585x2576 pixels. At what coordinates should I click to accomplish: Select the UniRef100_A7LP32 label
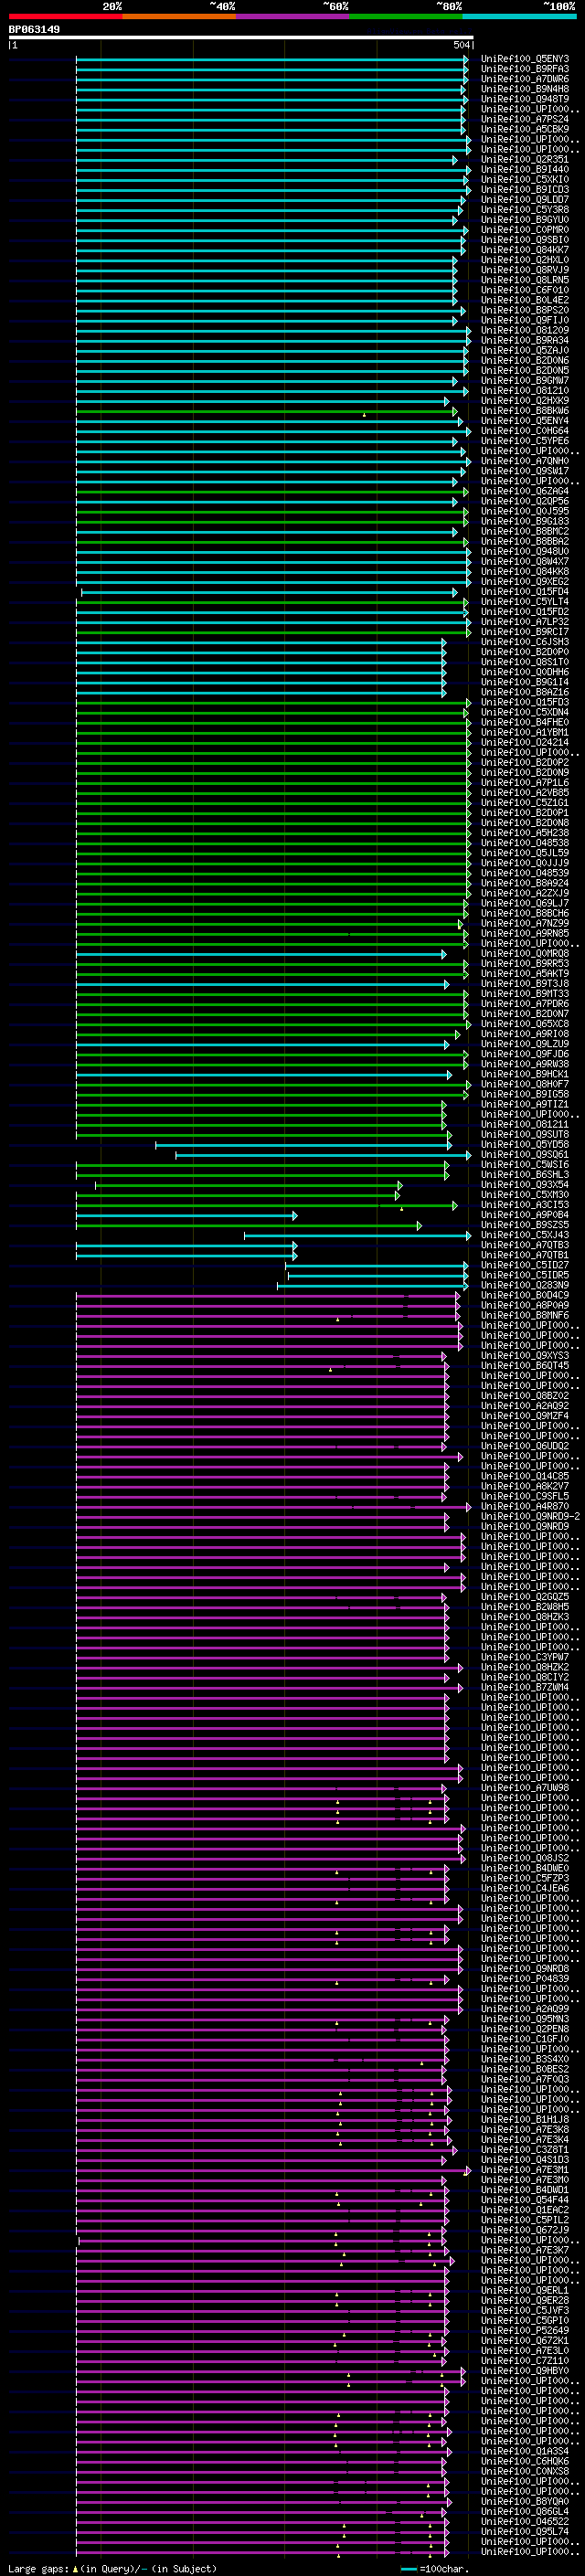tap(525, 622)
